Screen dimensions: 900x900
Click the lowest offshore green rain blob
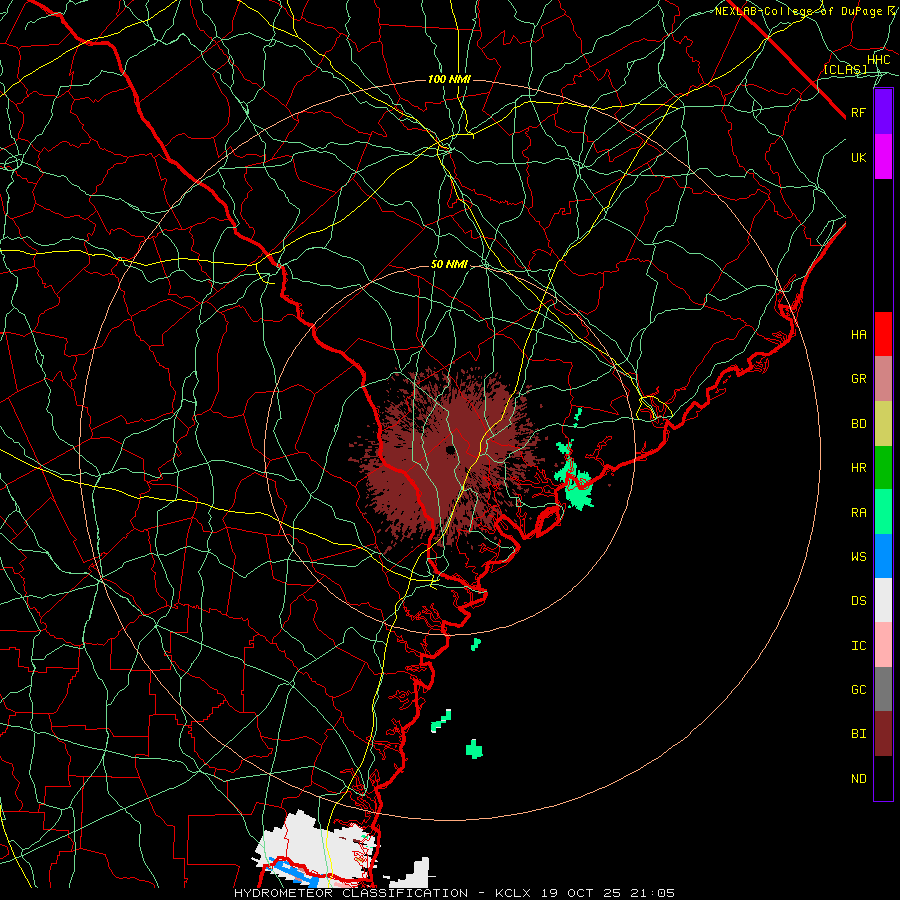[474, 749]
